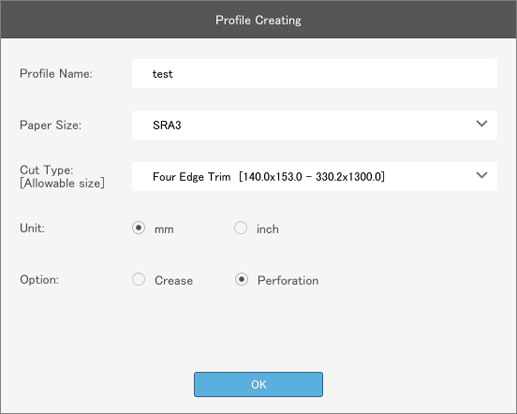Click the 'Perforation' label text
The width and height of the screenshot is (517, 414).
pos(288,281)
